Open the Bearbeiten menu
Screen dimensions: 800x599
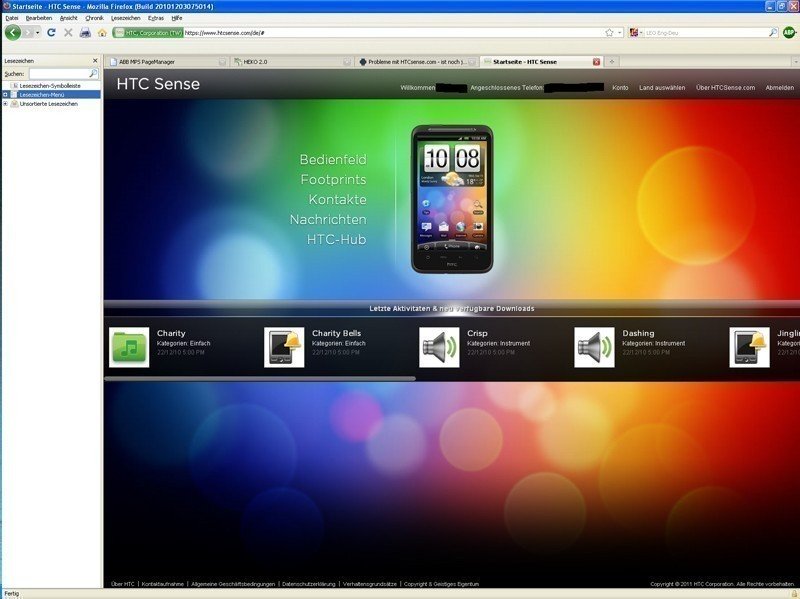tap(39, 18)
